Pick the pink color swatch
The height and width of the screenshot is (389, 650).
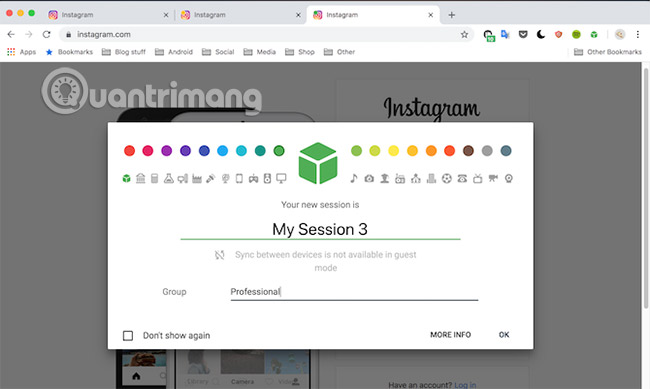[148, 151]
